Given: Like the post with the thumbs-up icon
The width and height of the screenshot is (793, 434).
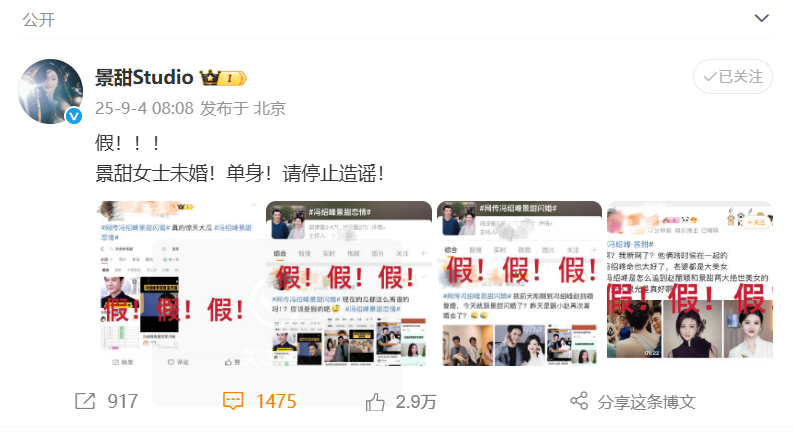Looking at the screenshot, I should click(375, 402).
